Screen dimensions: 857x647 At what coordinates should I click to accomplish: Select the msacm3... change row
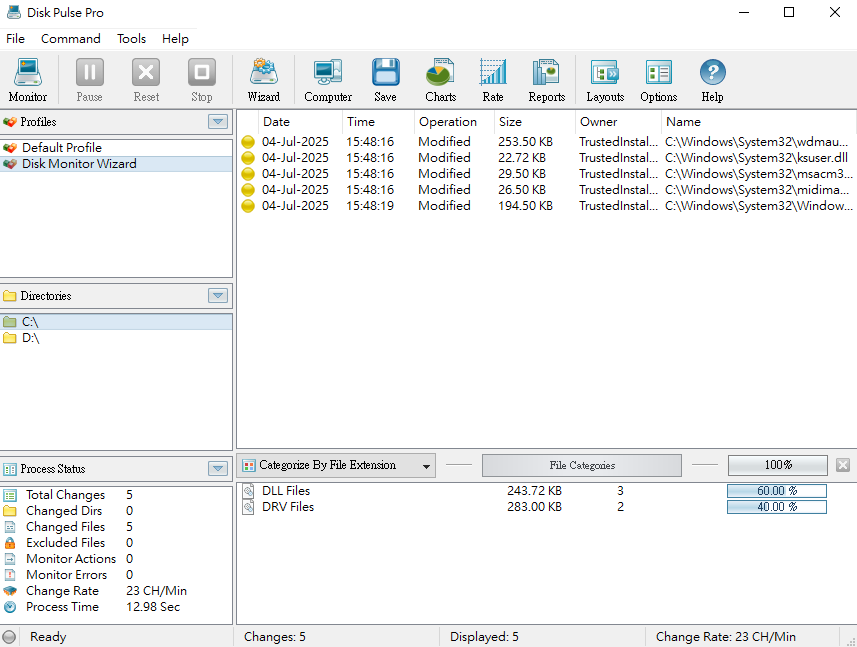tap(547, 174)
